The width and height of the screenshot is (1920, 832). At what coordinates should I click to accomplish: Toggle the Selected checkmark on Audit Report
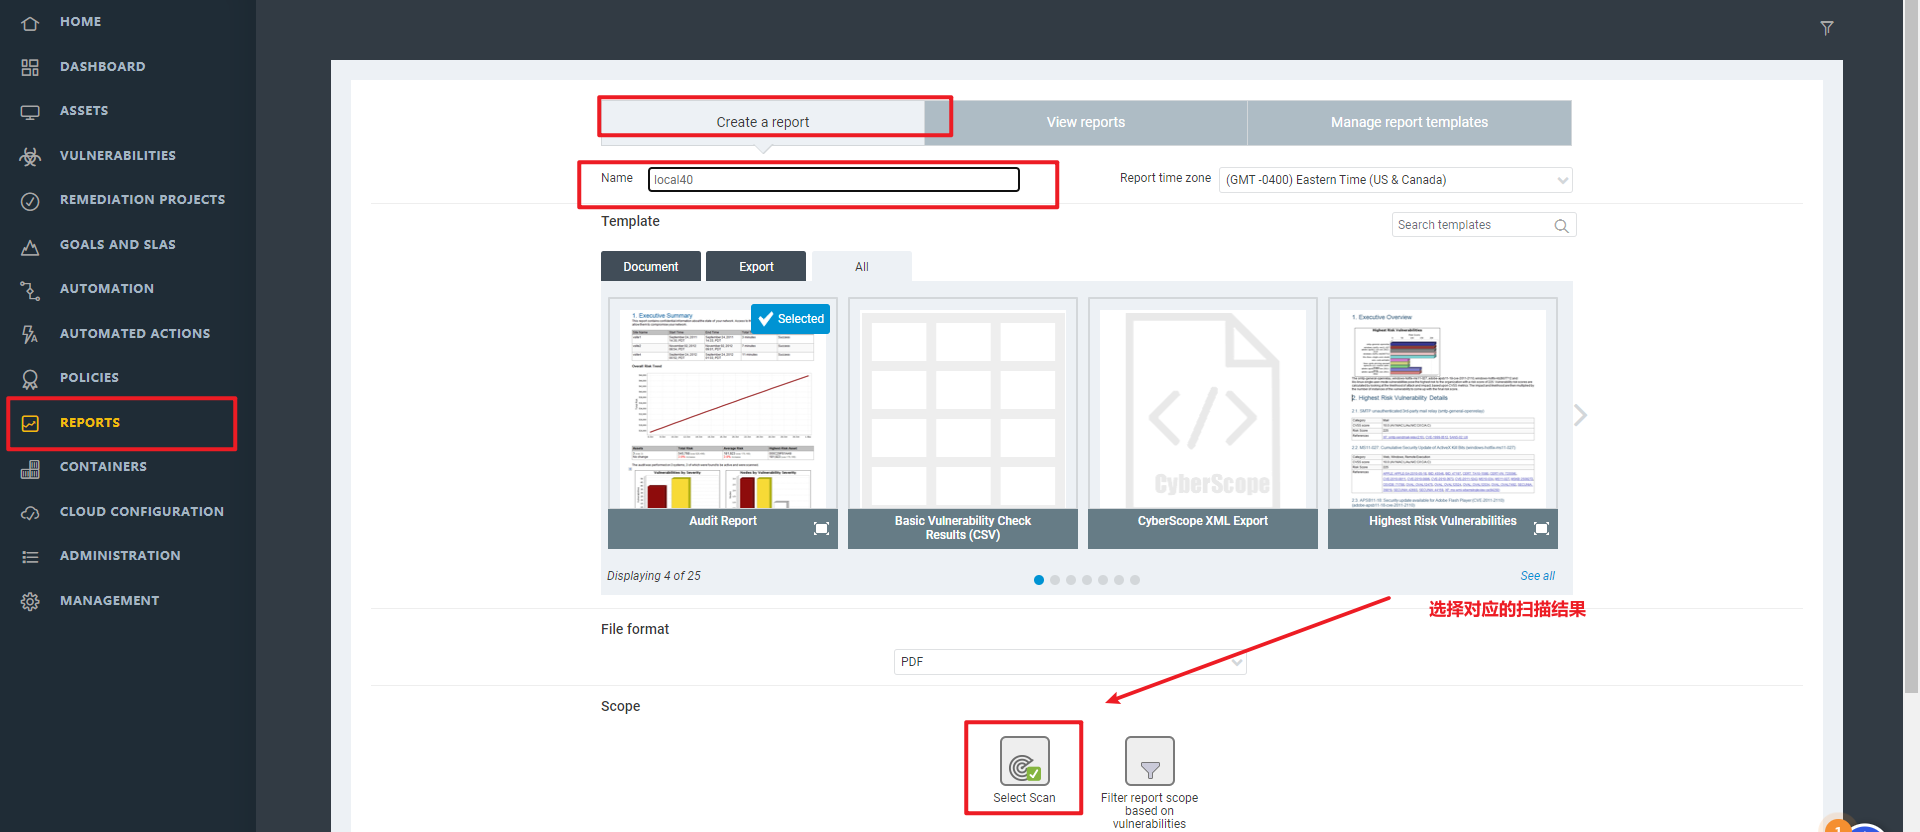[x=791, y=319]
